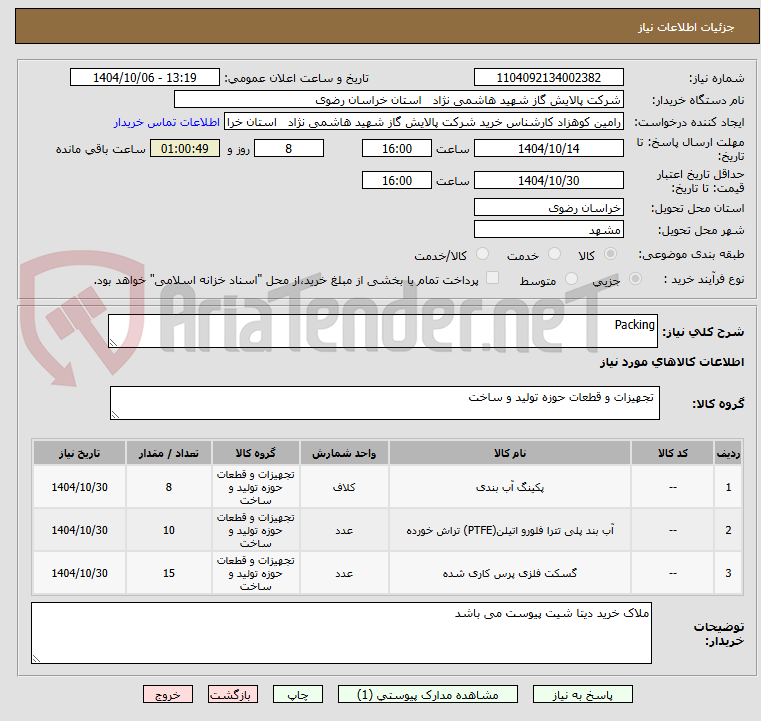The image size is (761, 721).
Task: Click the گسکت فلزی پرس کاری شده item
Action: point(510,573)
